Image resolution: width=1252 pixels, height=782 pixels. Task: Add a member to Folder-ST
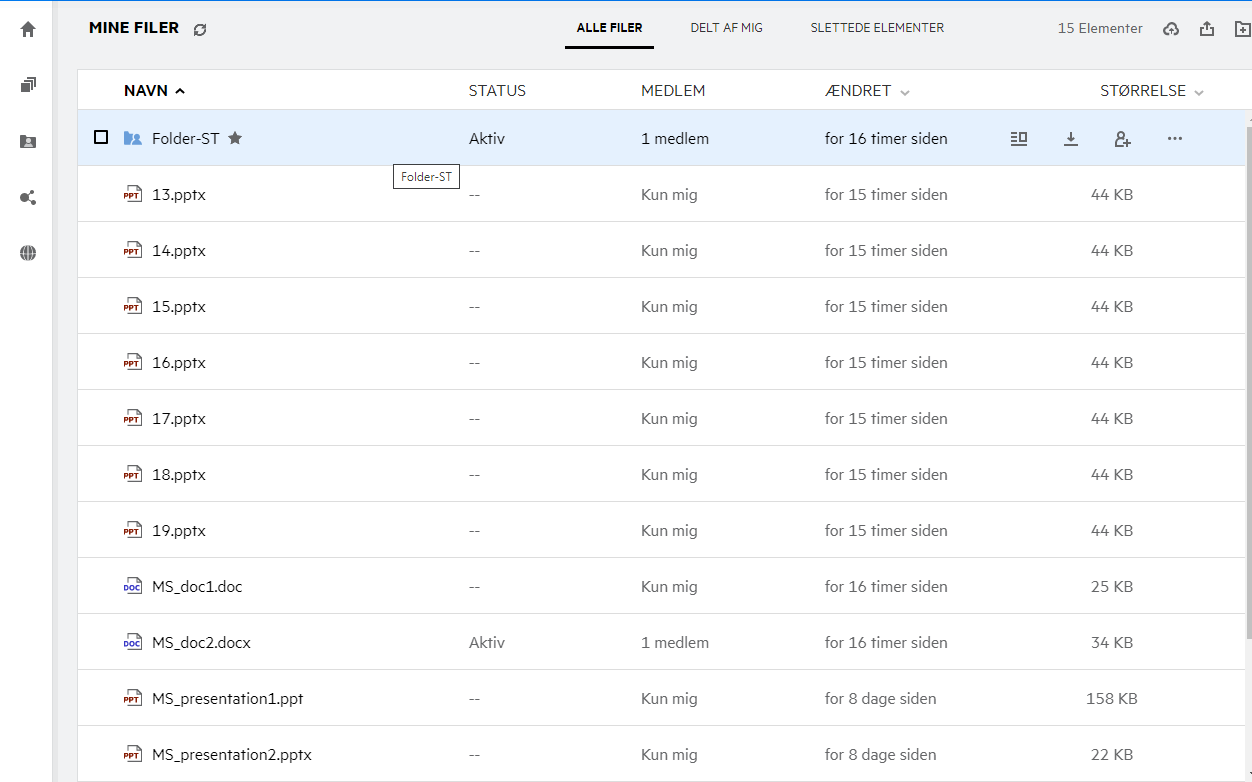tap(1122, 139)
